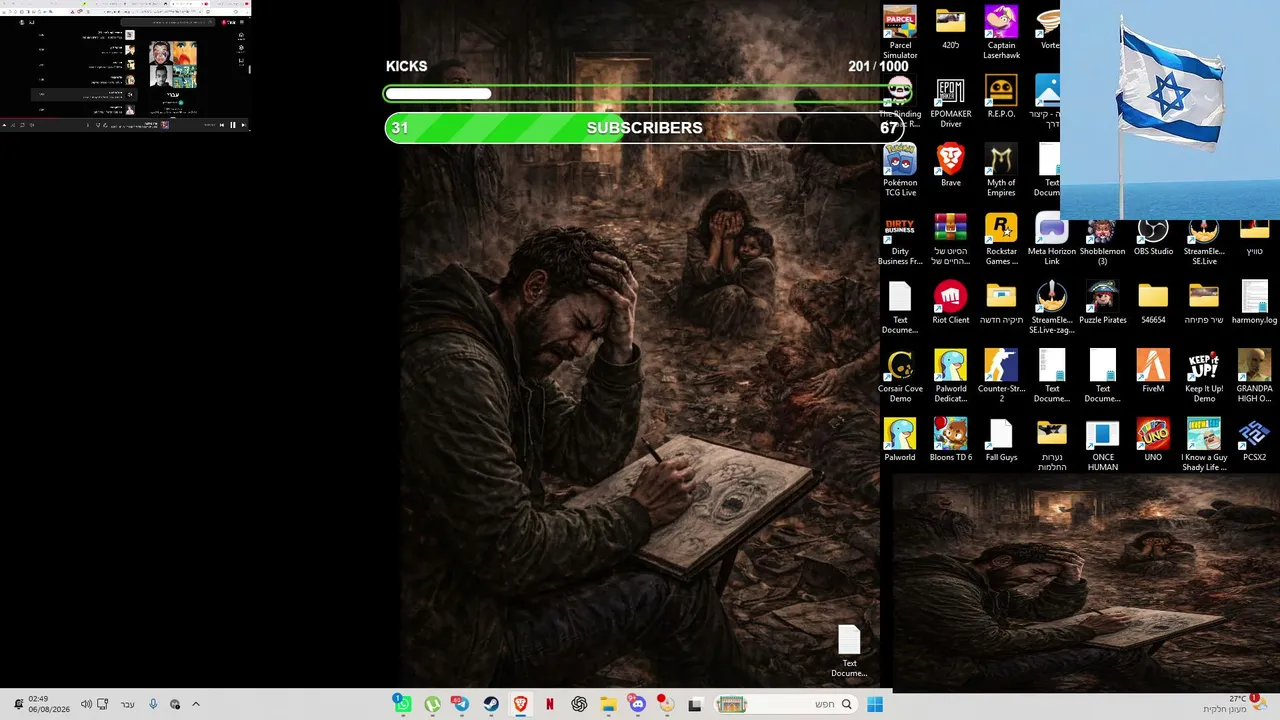Open the Parcel Simulator desktop shortcut
This screenshot has height=720, width=1280.
900,32
